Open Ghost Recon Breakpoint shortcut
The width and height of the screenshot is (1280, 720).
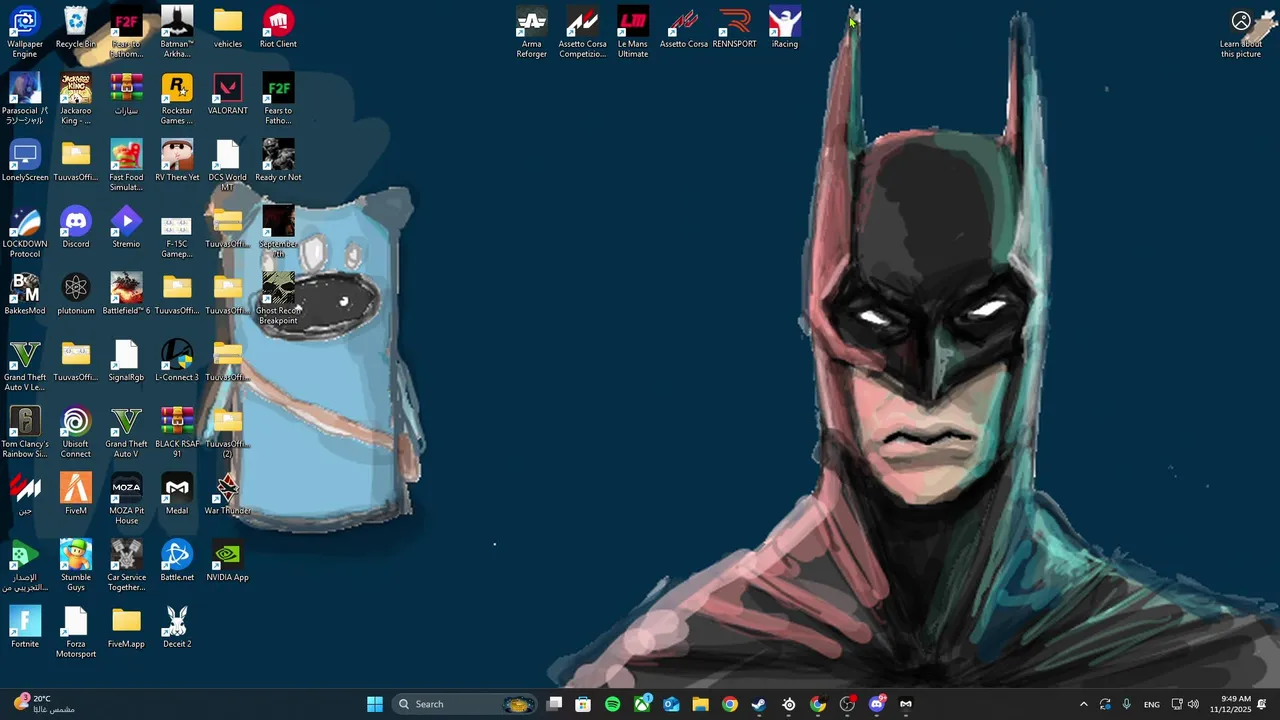coord(278,299)
